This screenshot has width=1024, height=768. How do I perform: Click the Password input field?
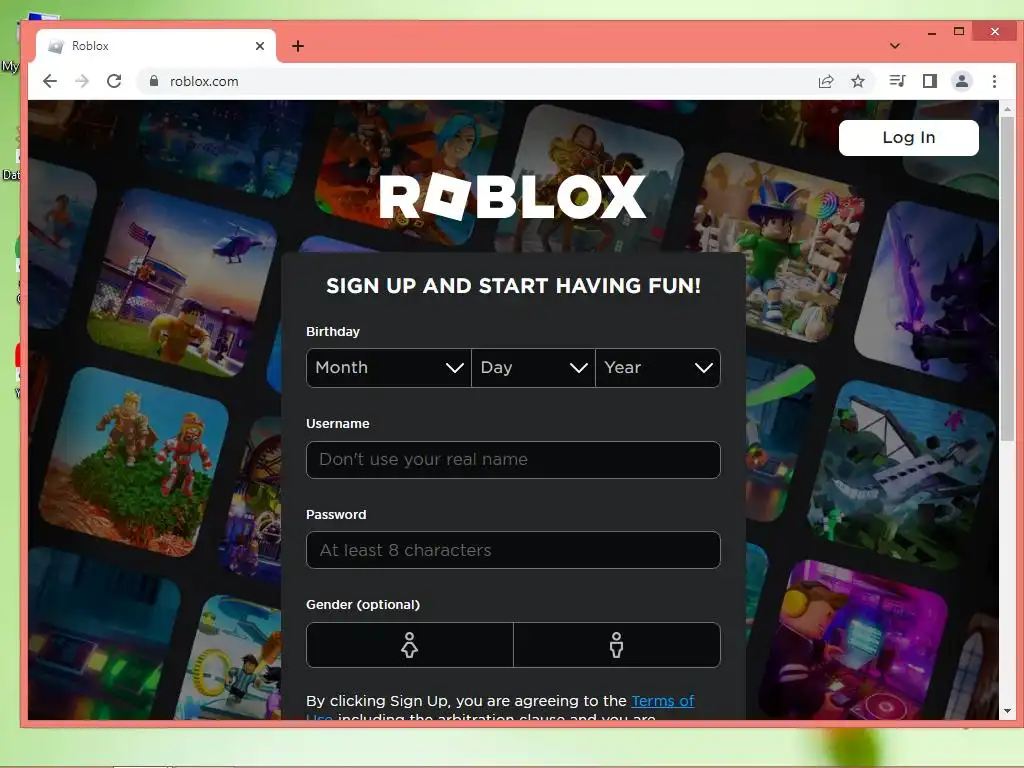coord(513,550)
